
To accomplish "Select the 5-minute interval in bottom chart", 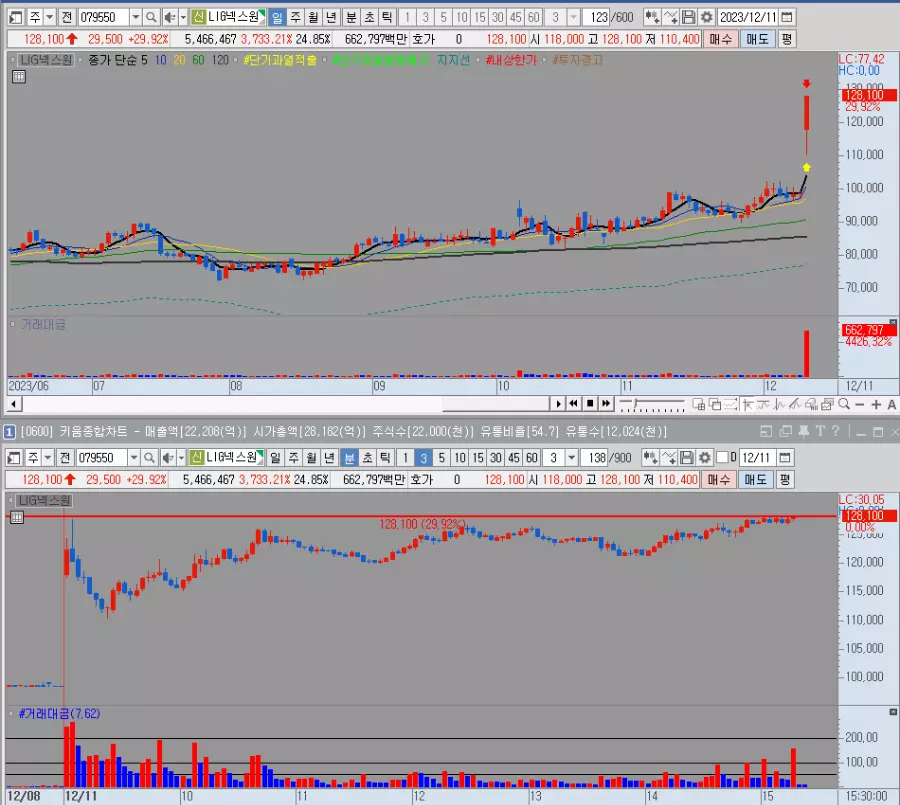I will tap(441, 458).
